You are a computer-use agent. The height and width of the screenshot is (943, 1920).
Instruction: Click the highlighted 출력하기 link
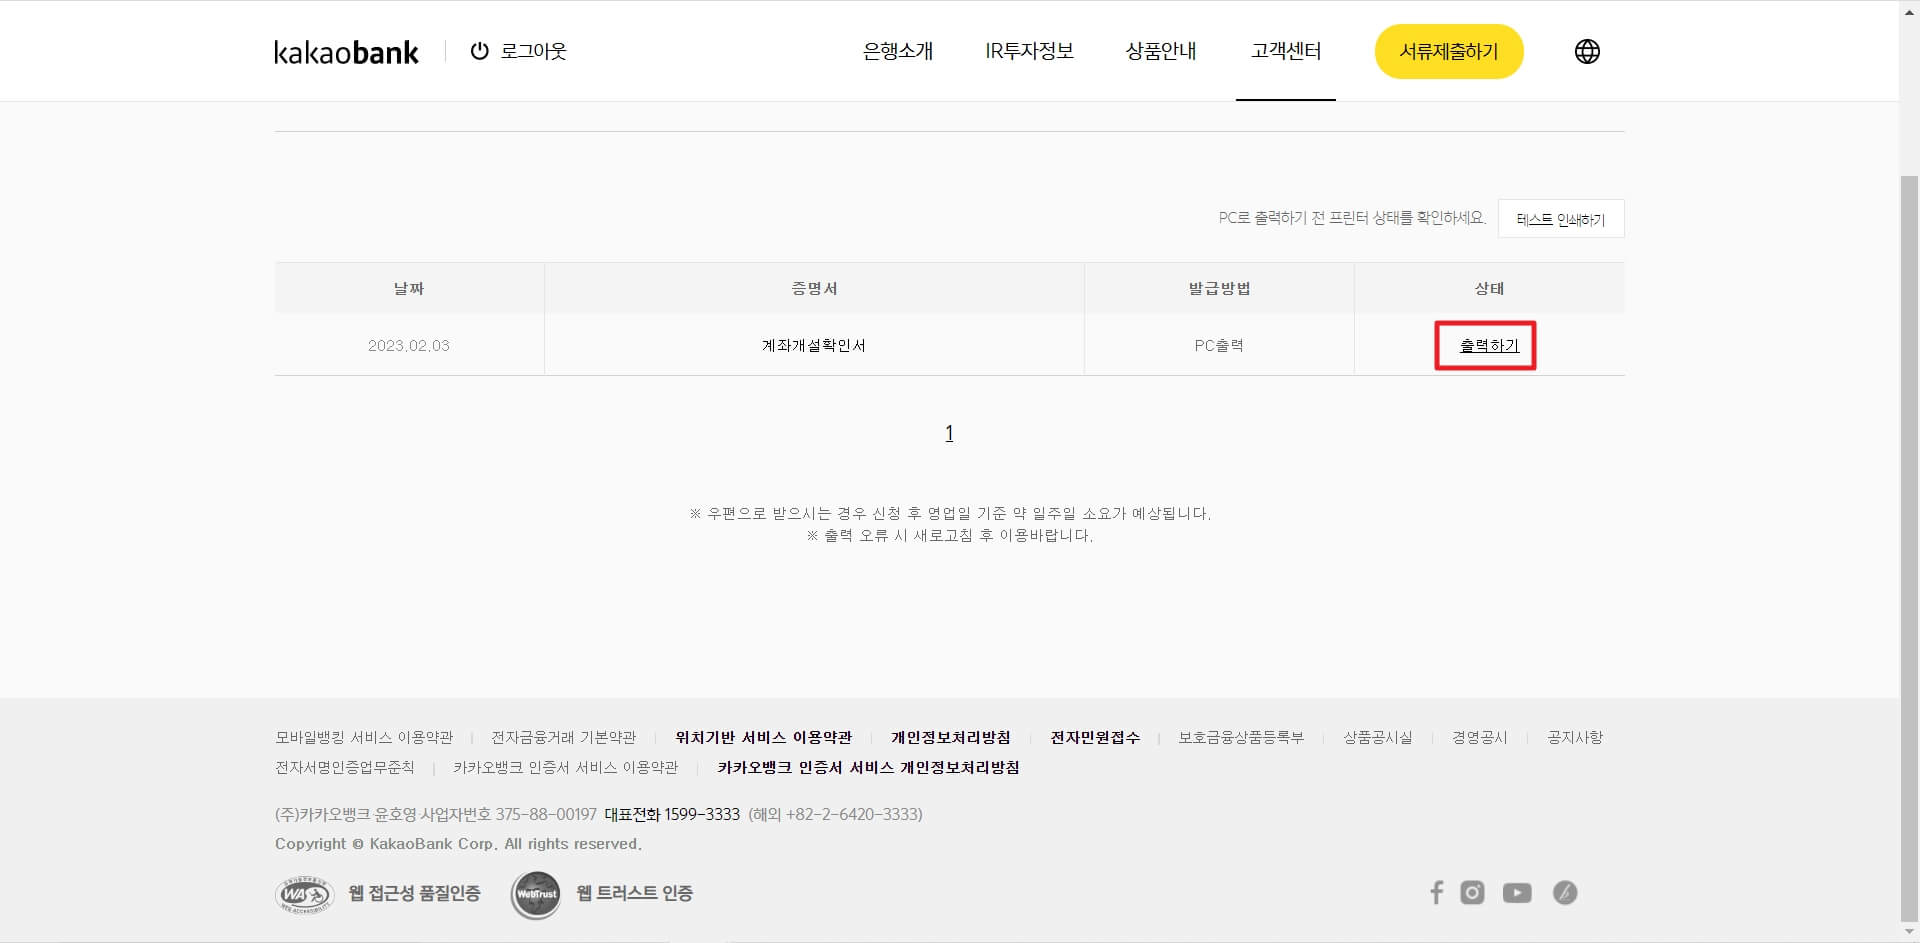coord(1486,345)
